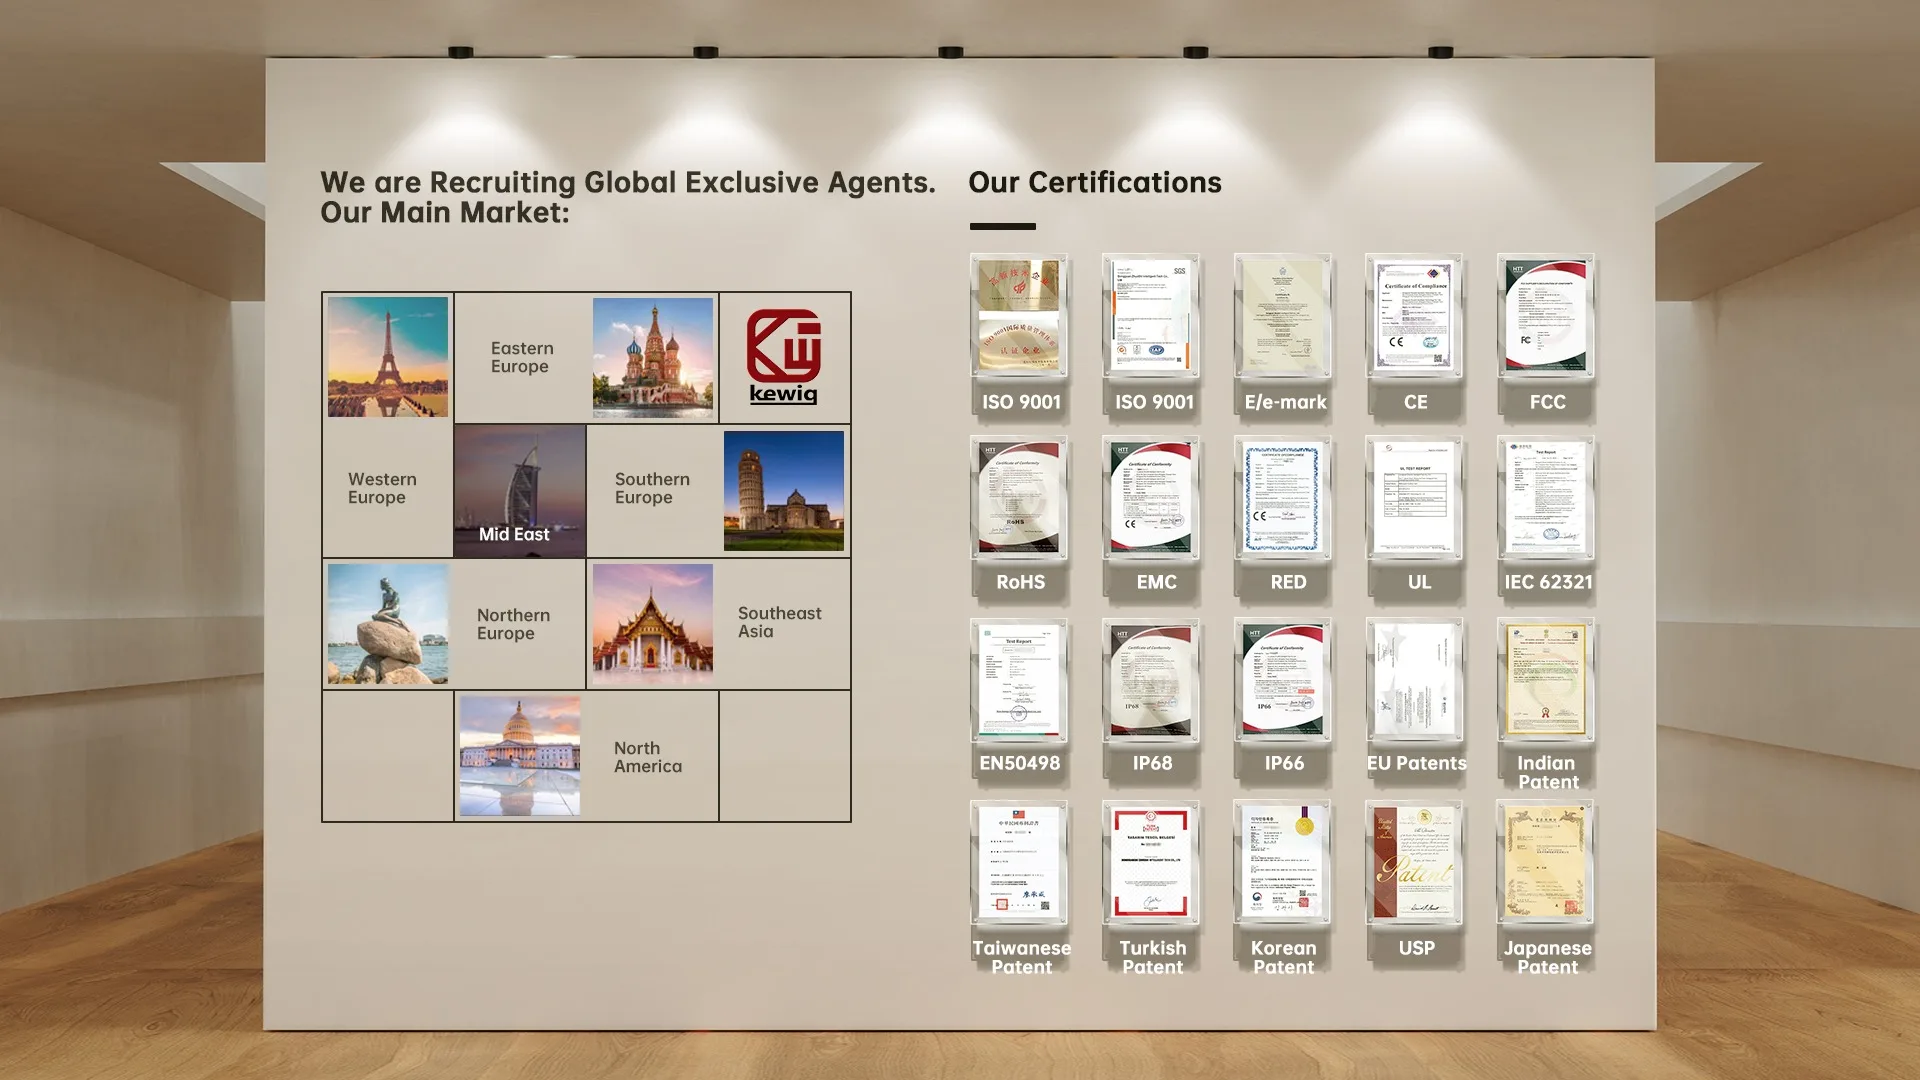1920x1080 pixels.
Task: Click the red Kewig logo
Action: point(784,355)
